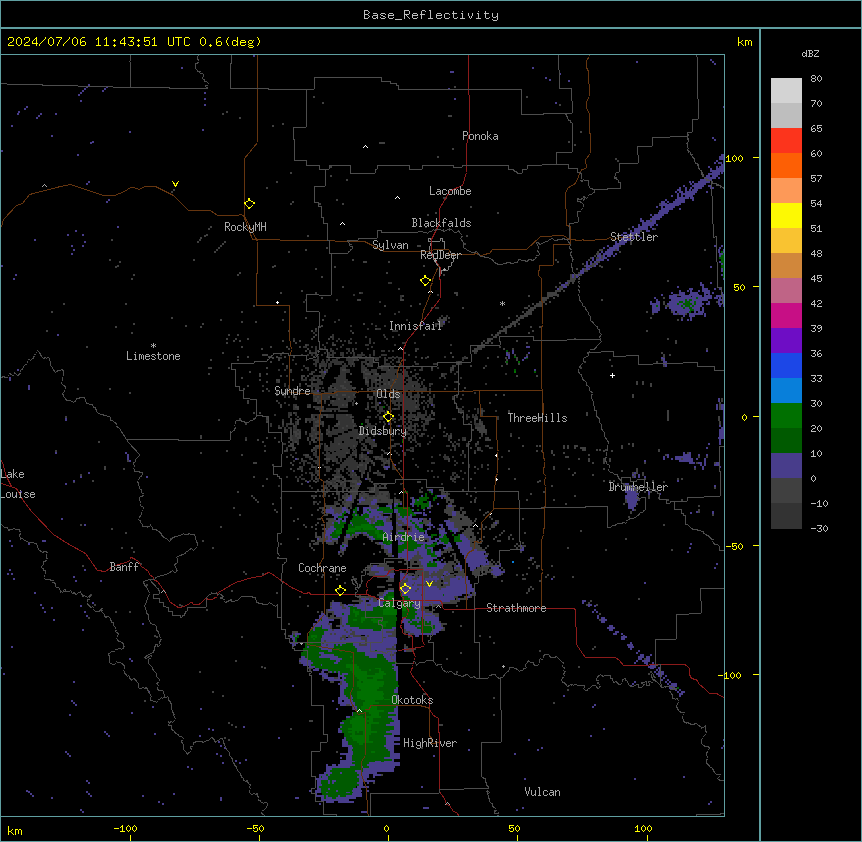Click the Innisfail city label
862x842 pixels.
point(415,326)
